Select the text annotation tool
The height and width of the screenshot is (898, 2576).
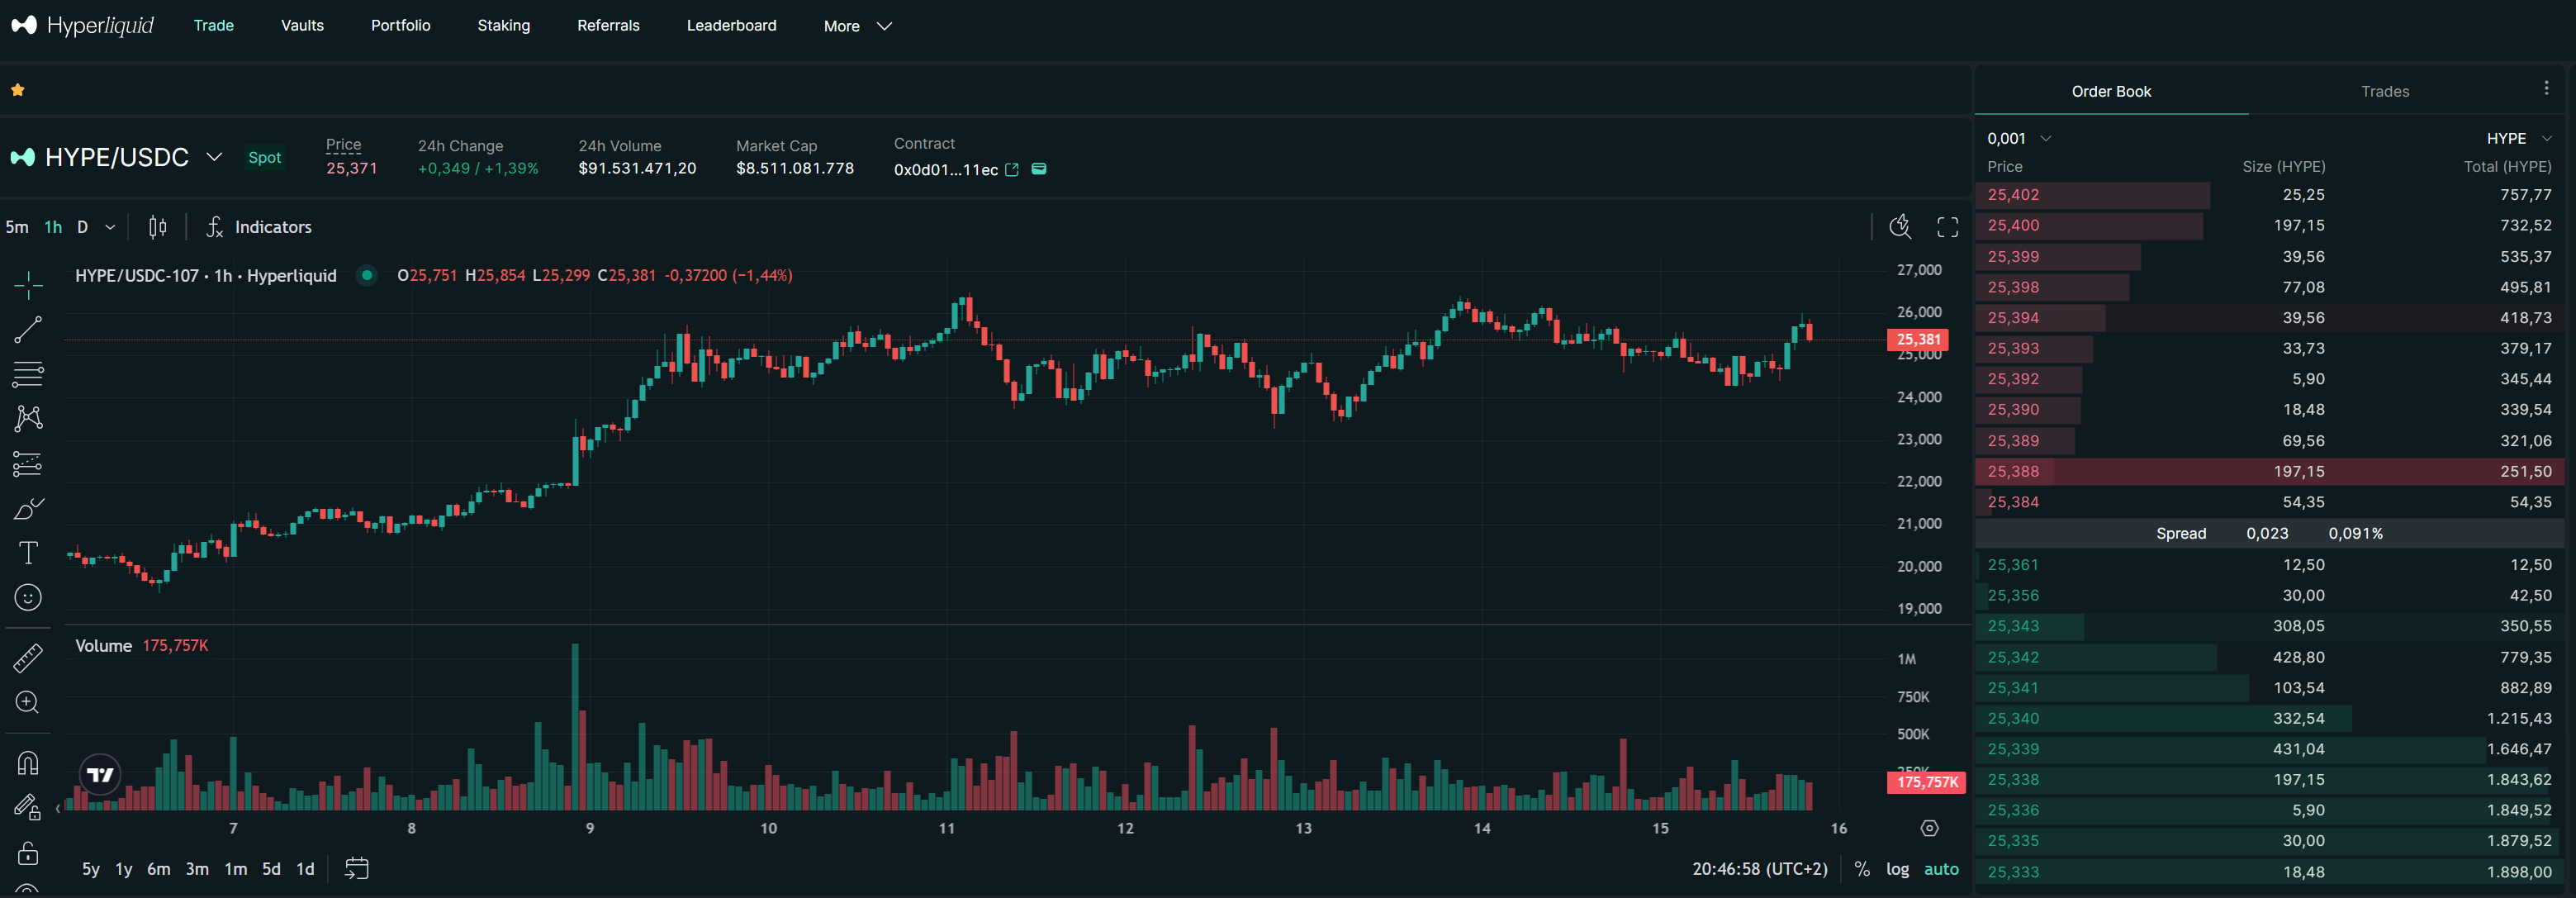[28, 553]
